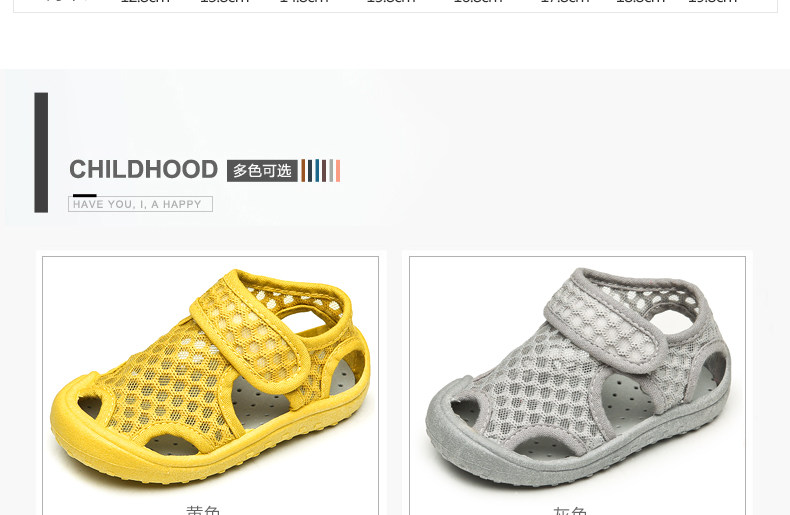Click the tall dark vertical bar
Screen dimensions: 790x515
(x=41, y=152)
